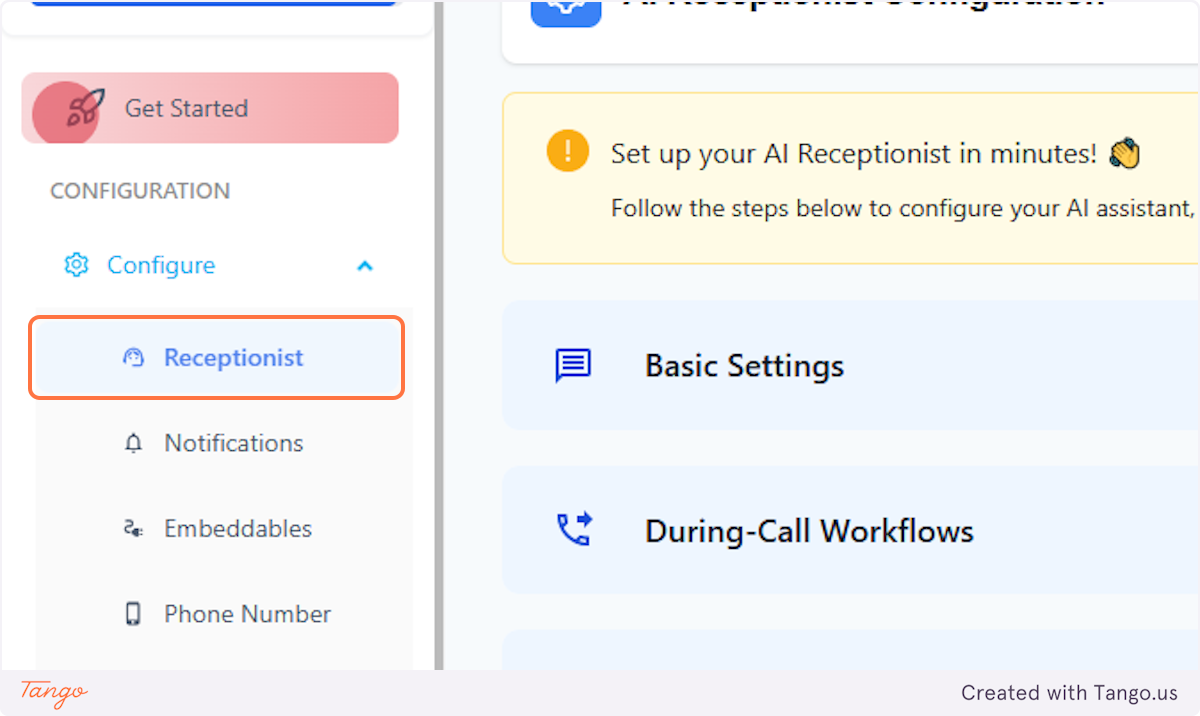Click the yellow warning exclamation icon
Image resolution: width=1200 pixels, height=716 pixels.
567,151
